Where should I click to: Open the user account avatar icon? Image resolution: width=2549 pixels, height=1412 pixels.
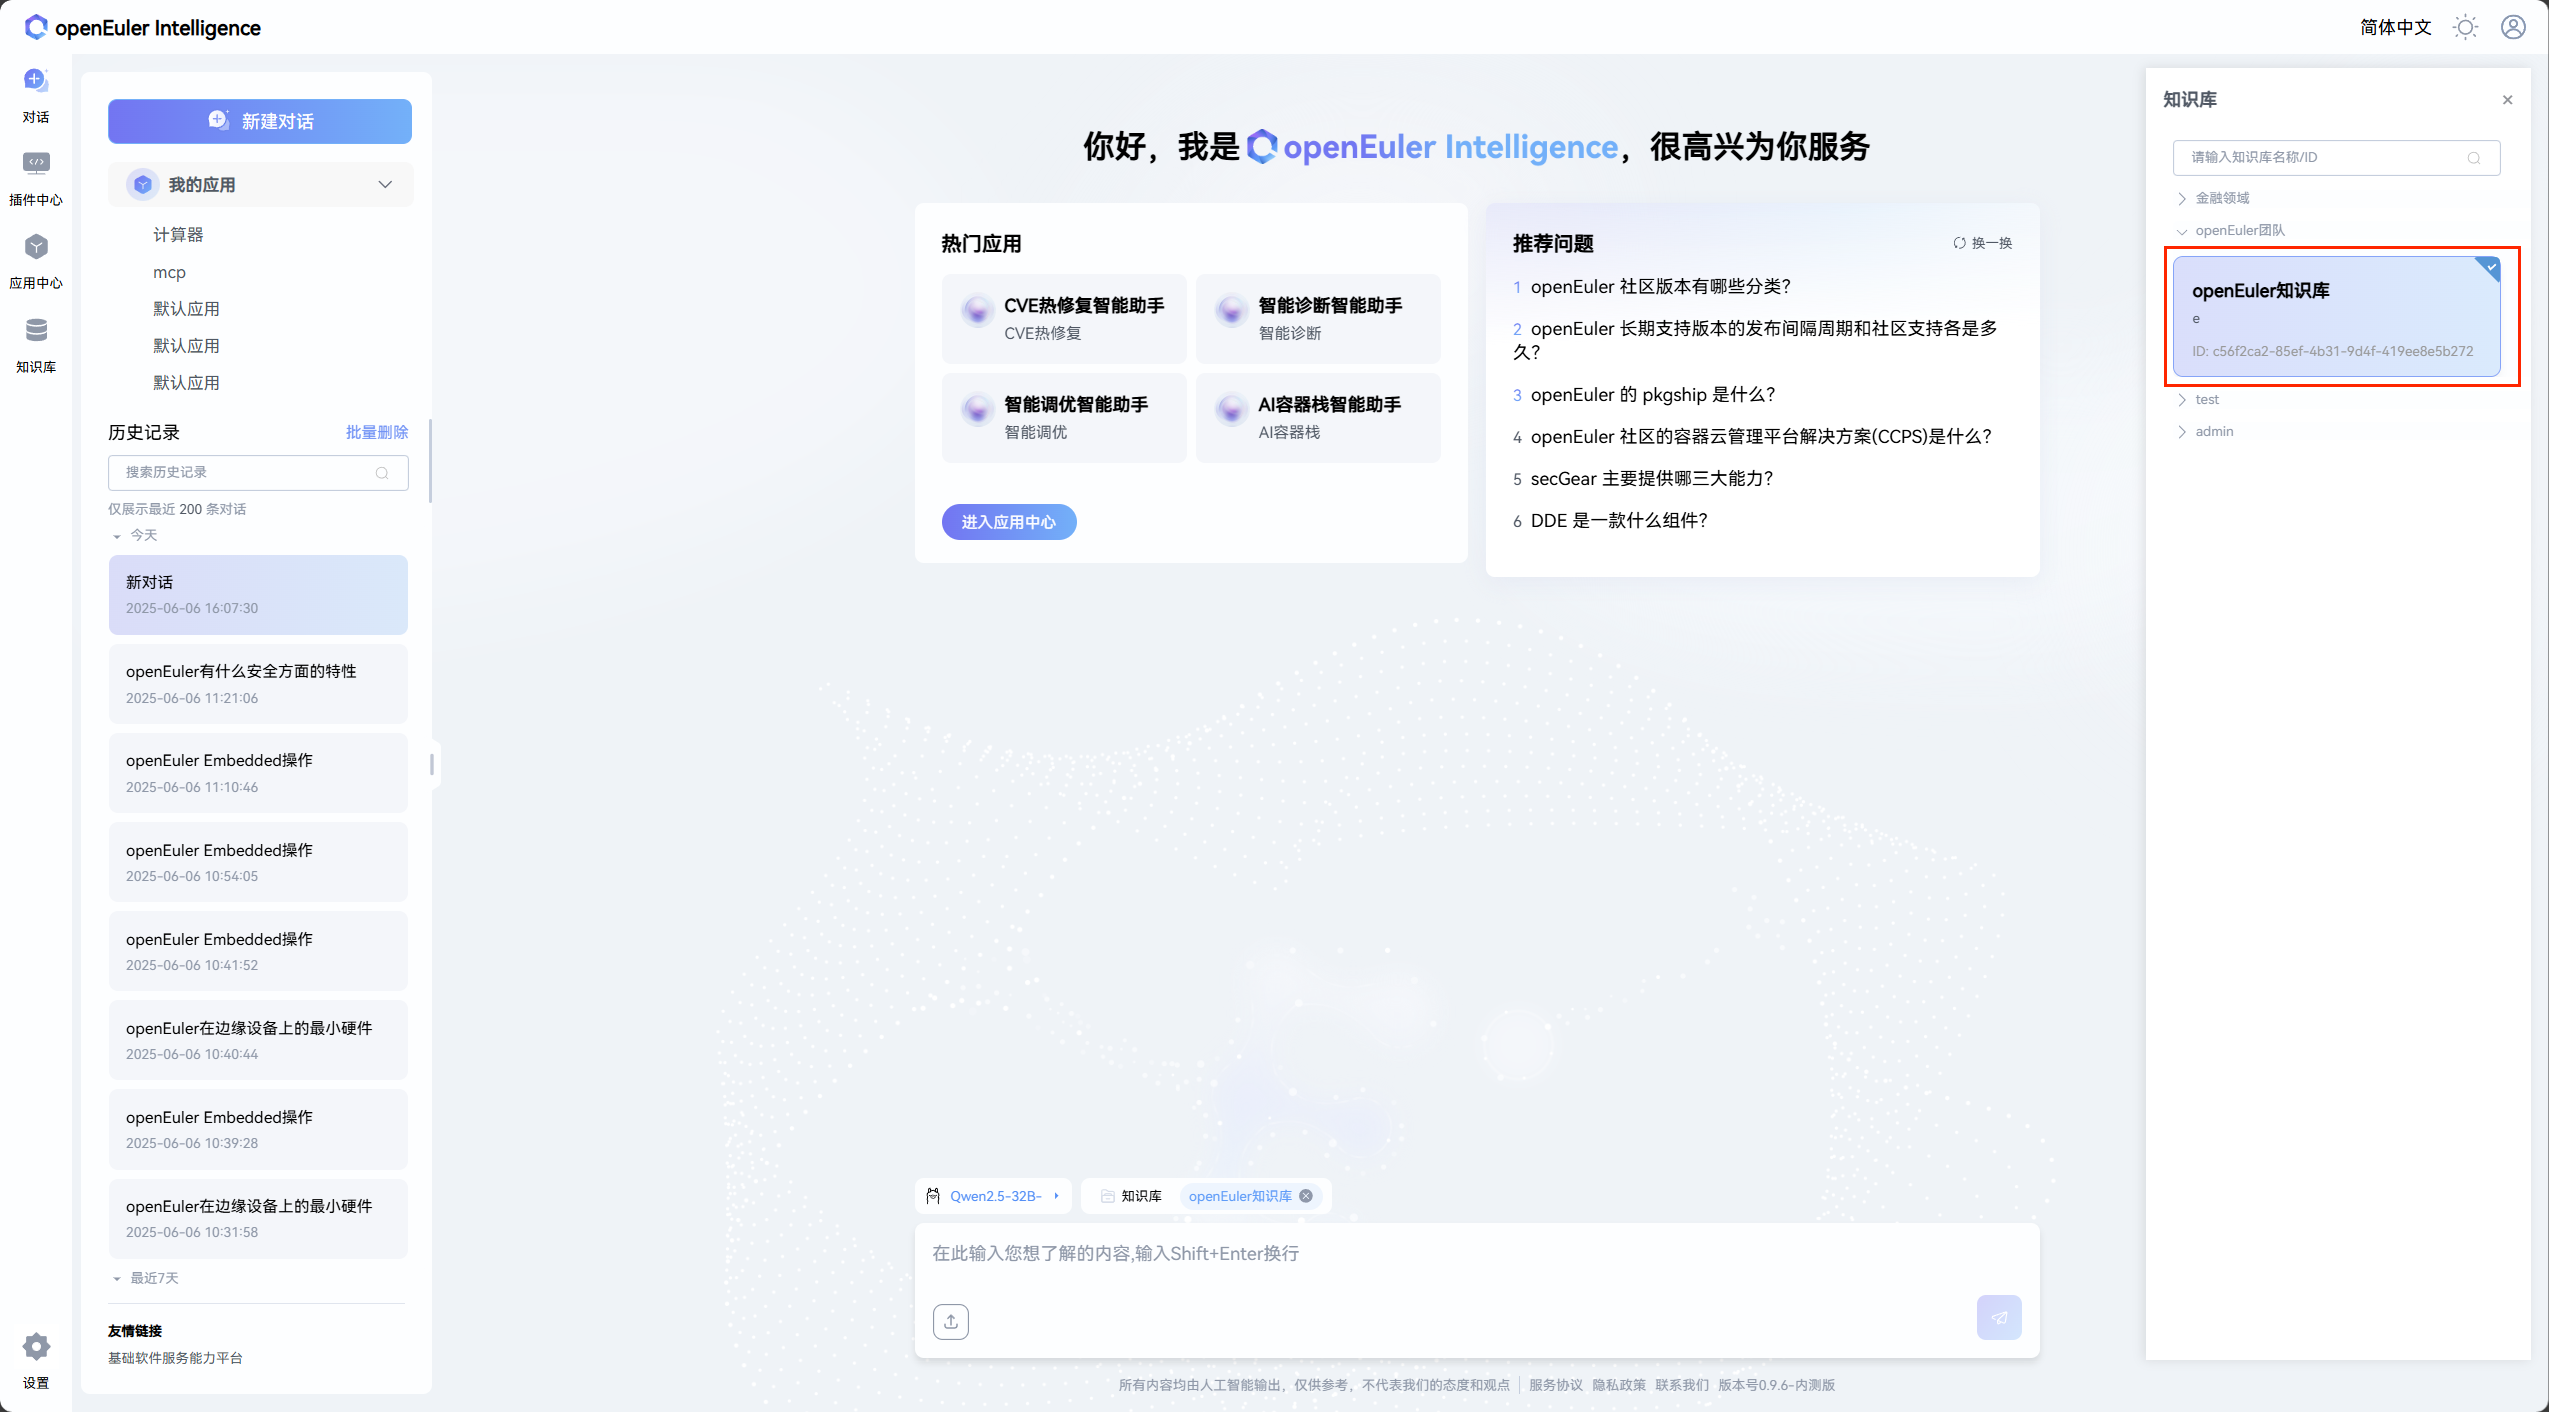tap(2513, 27)
